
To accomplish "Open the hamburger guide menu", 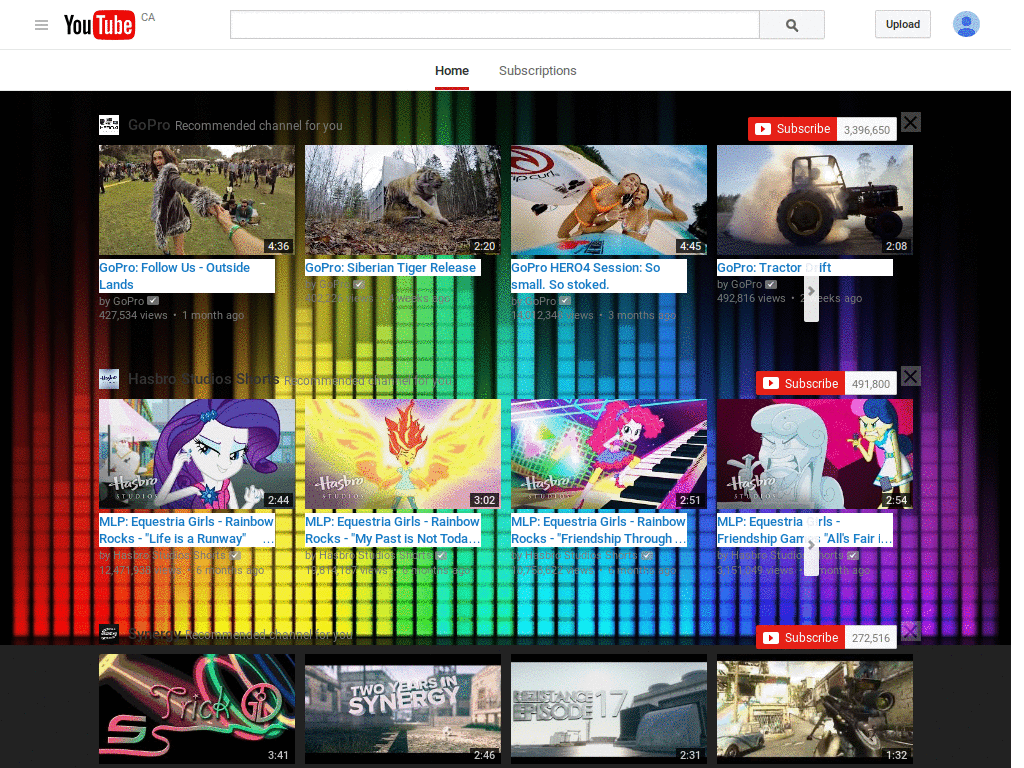I will point(41,25).
